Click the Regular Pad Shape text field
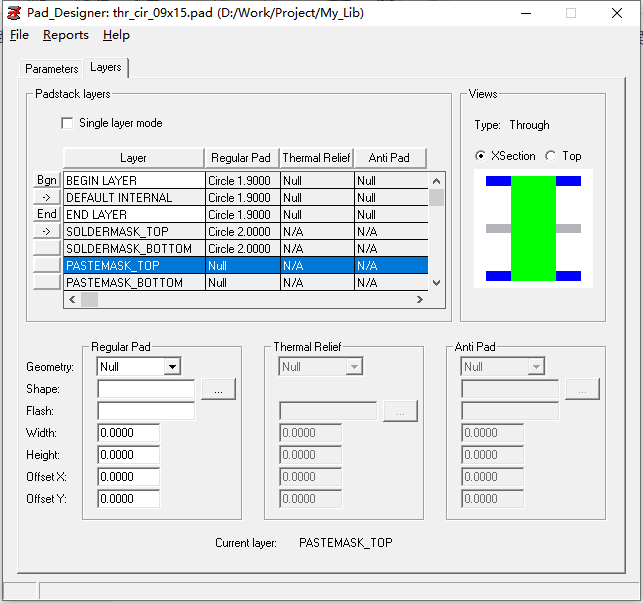 pyautogui.click(x=146, y=389)
